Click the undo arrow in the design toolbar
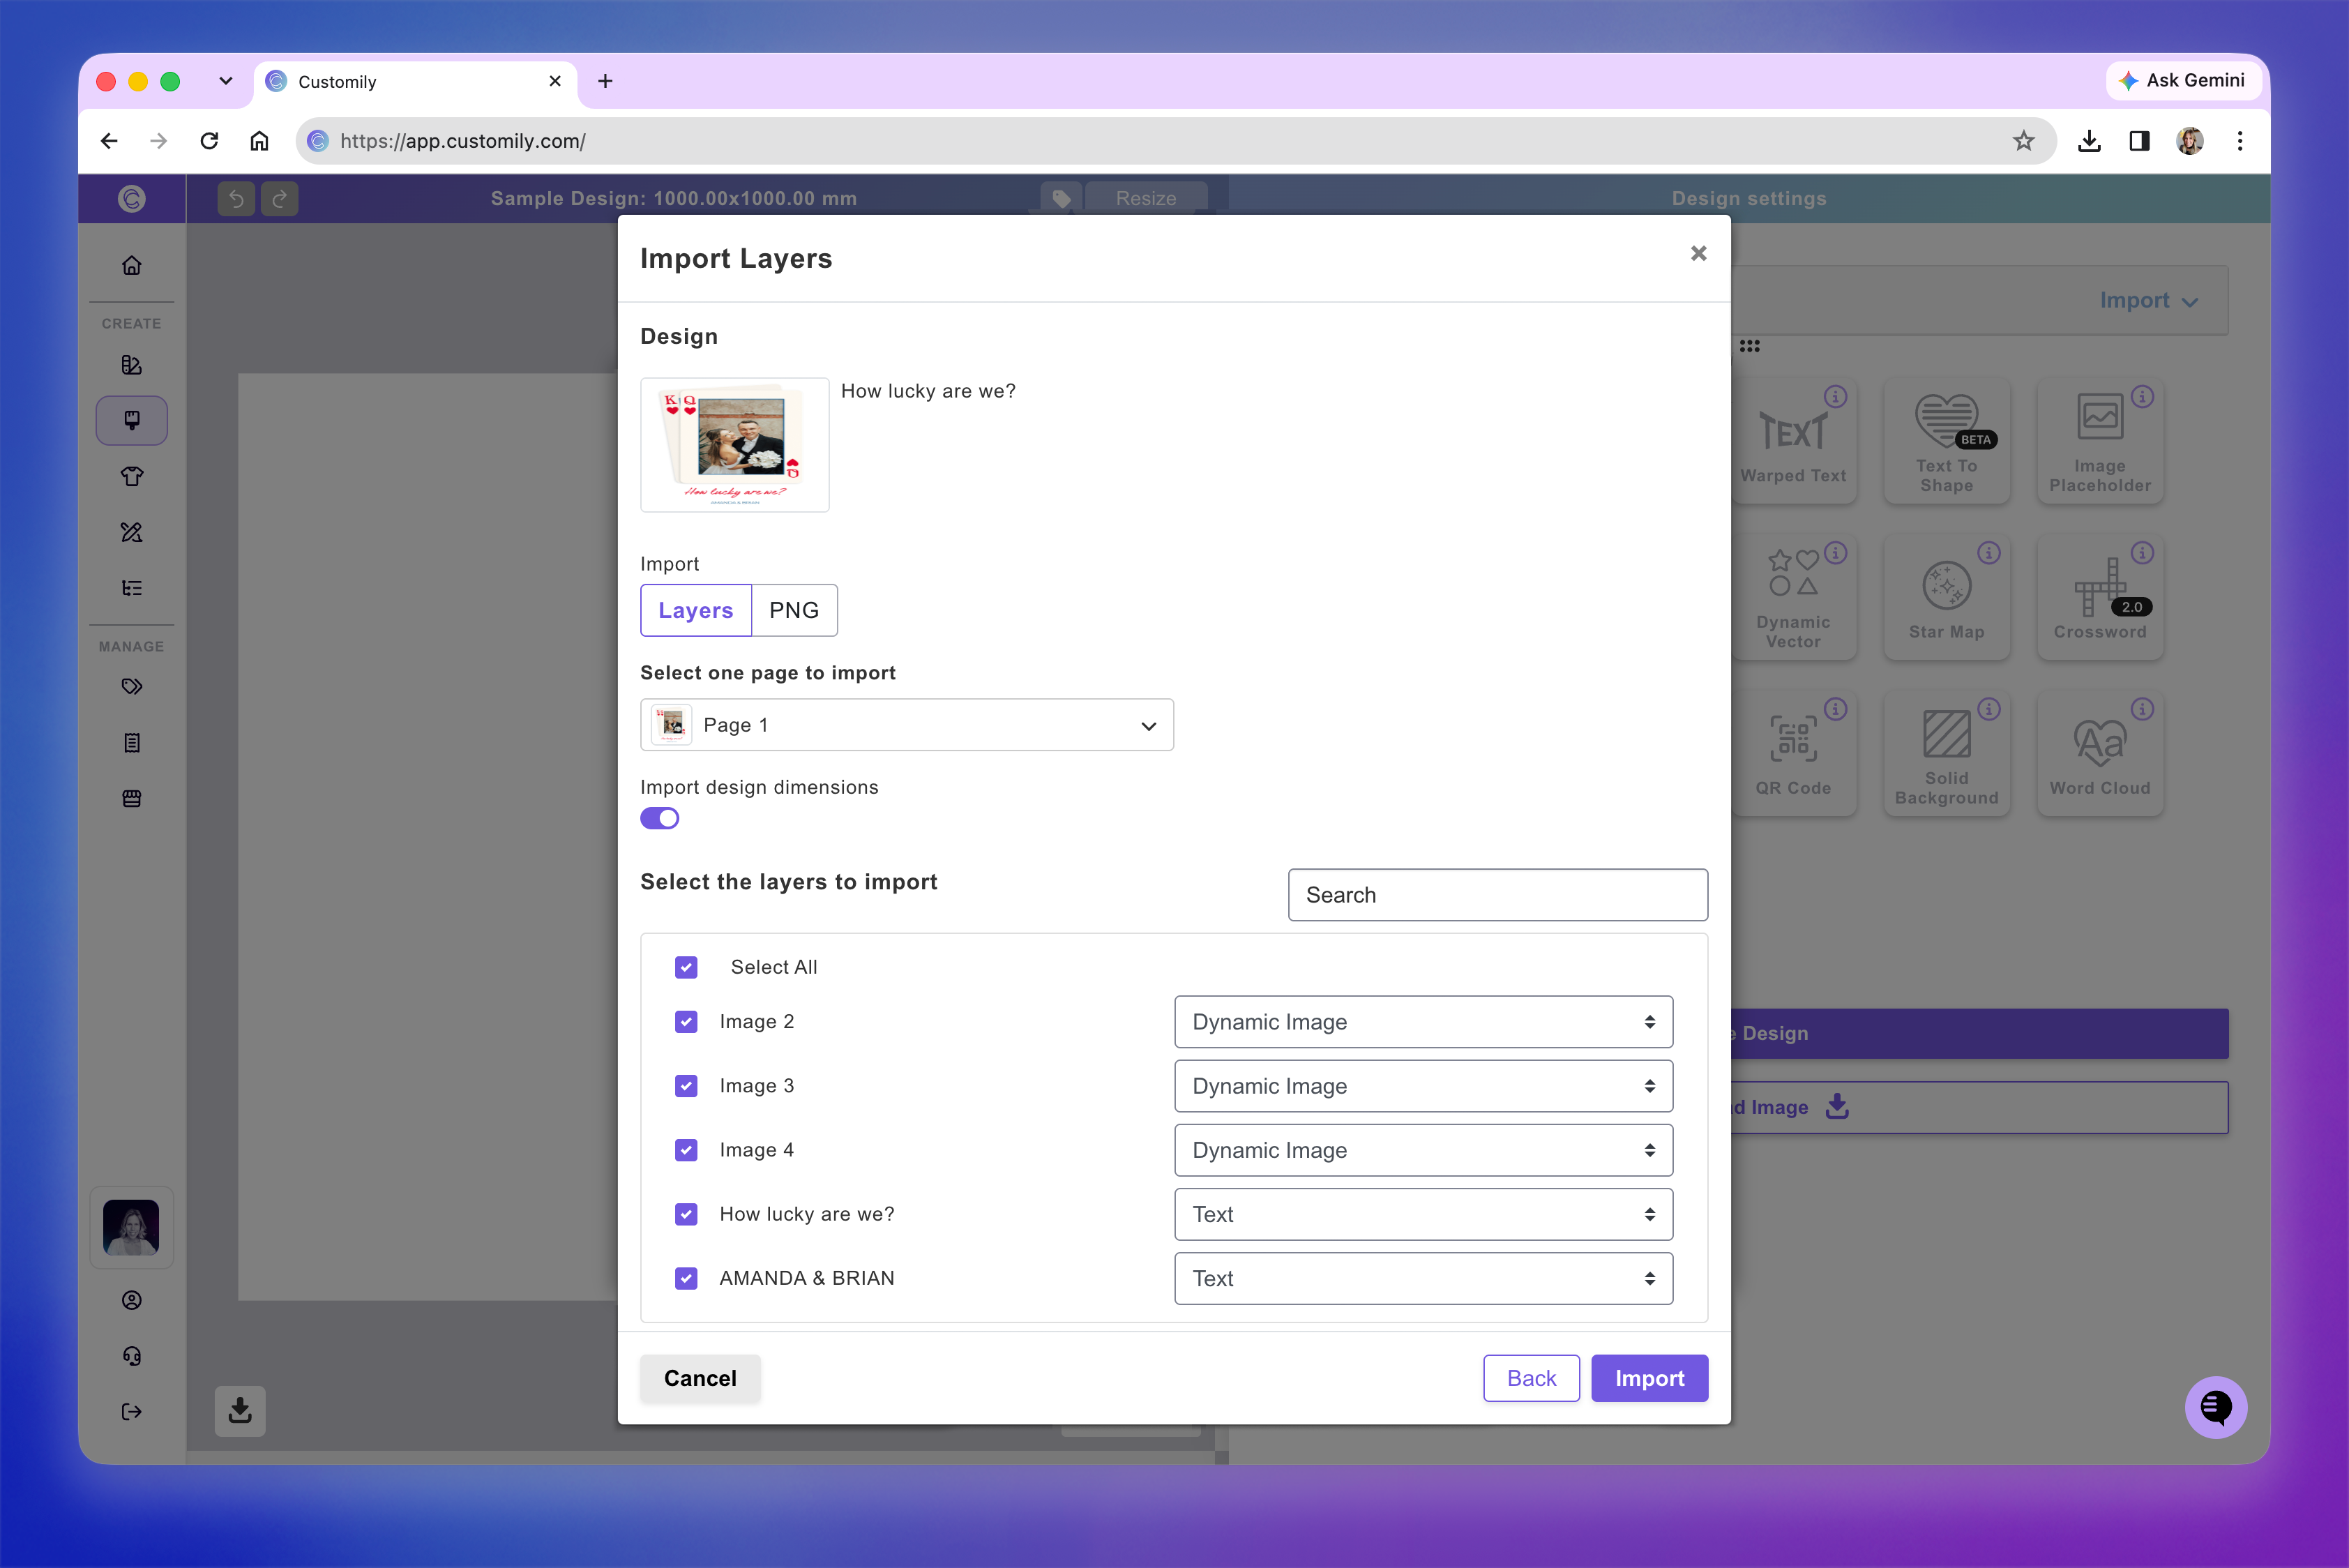This screenshot has height=1568, width=2349. pos(236,199)
